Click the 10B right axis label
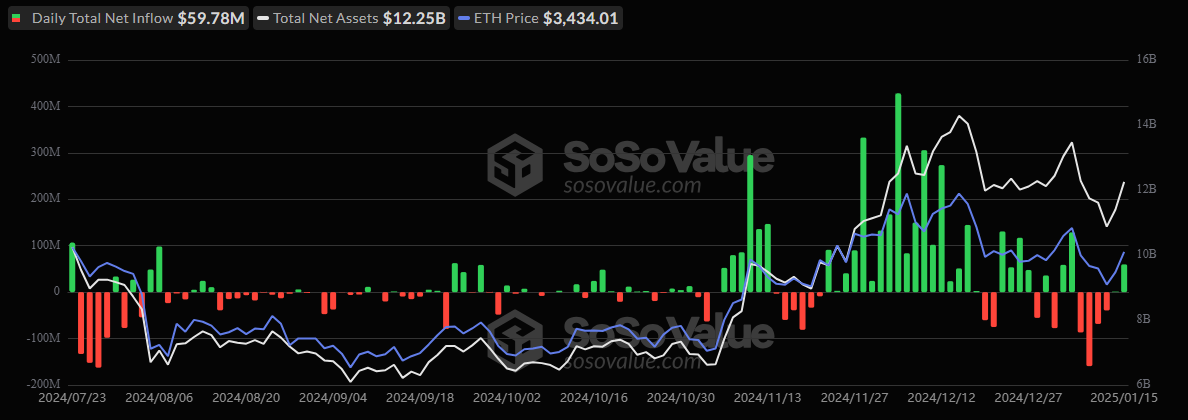The width and height of the screenshot is (1188, 420). (x=1145, y=254)
